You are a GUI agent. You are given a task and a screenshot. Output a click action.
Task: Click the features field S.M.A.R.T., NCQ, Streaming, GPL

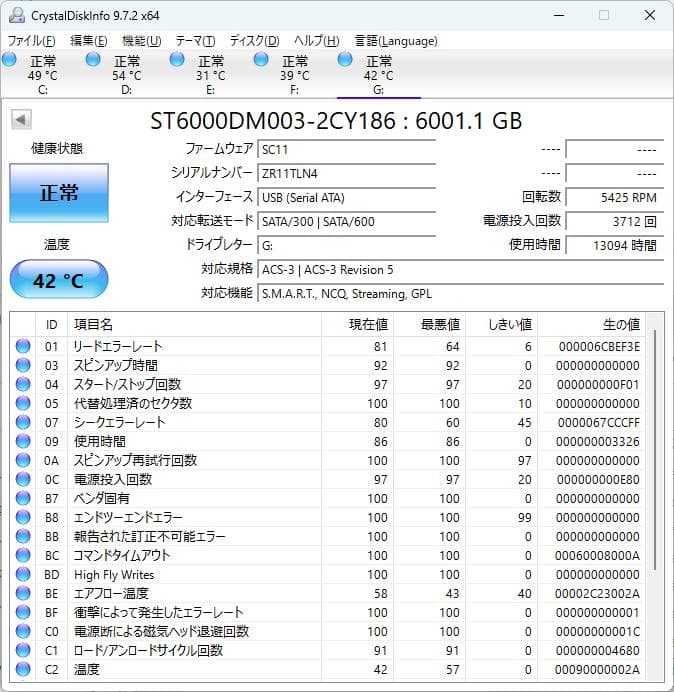point(461,293)
